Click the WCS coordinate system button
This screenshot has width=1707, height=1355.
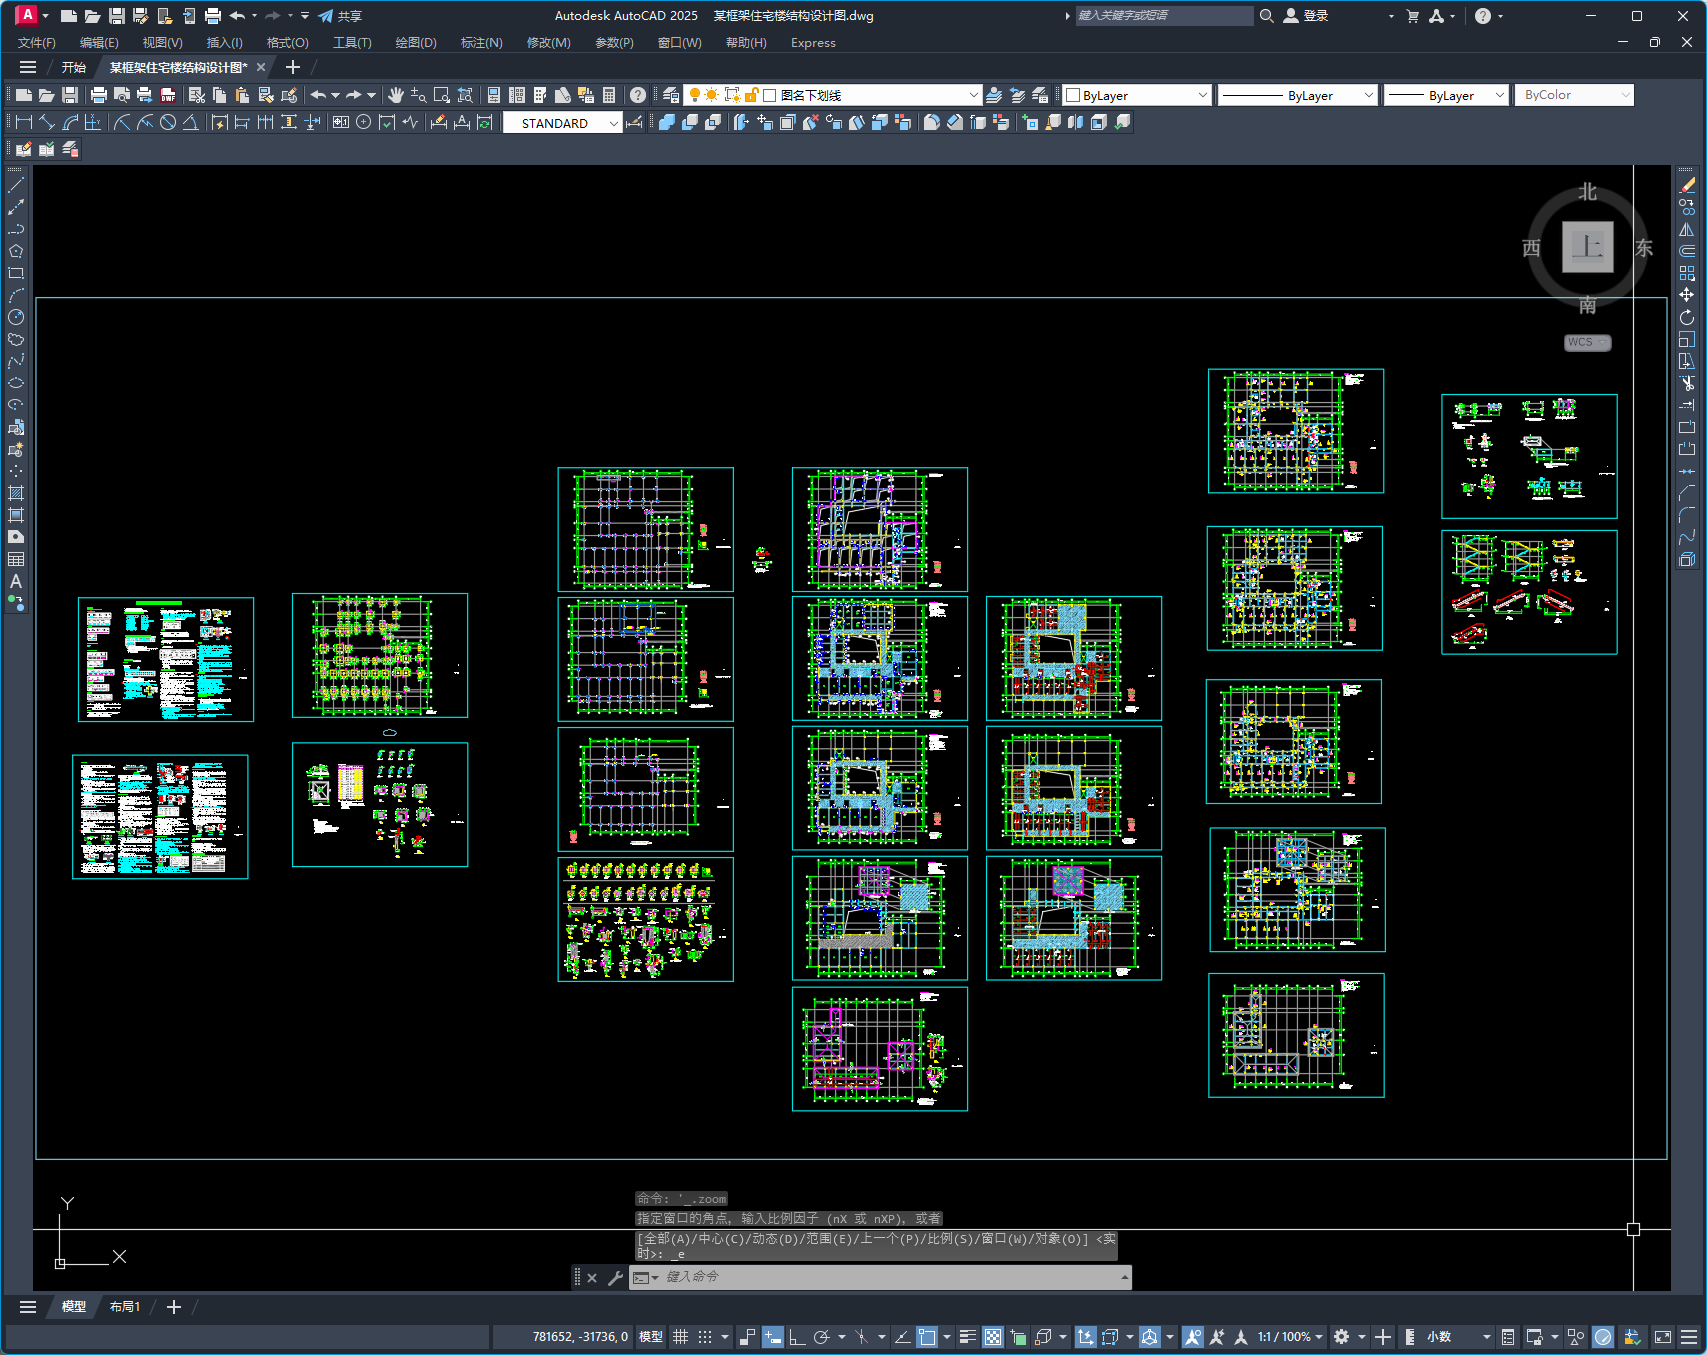[1587, 342]
